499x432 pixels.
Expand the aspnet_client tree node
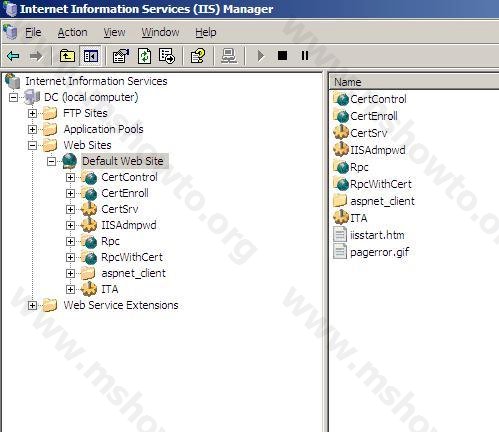70,273
